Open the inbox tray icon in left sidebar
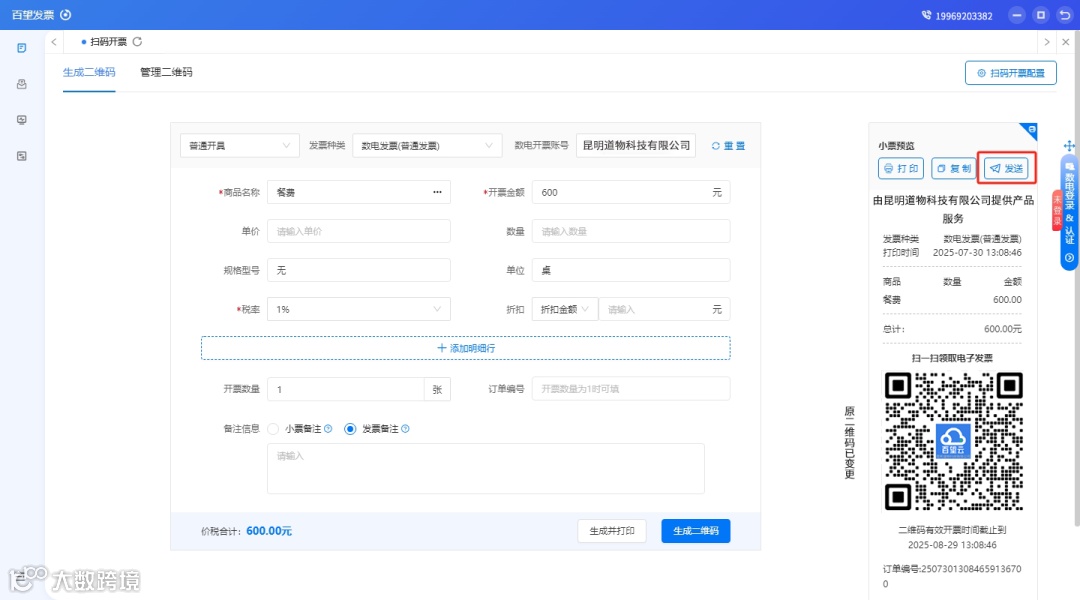 pos(22,84)
